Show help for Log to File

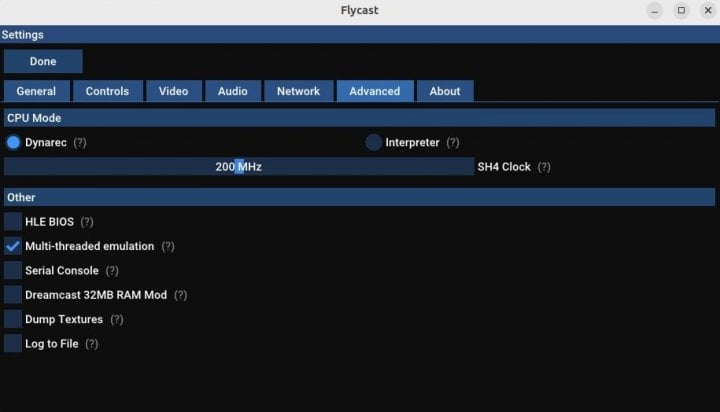pyautogui.click(x=92, y=344)
